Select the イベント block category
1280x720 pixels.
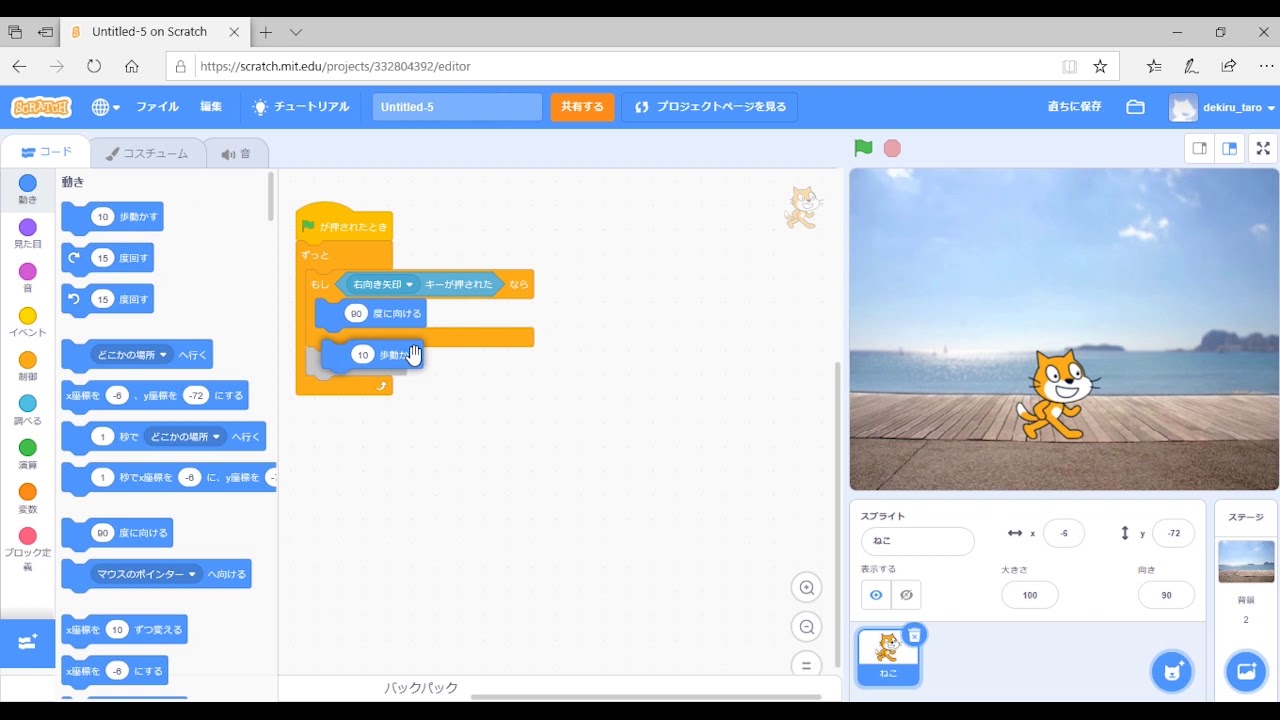pos(27,322)
